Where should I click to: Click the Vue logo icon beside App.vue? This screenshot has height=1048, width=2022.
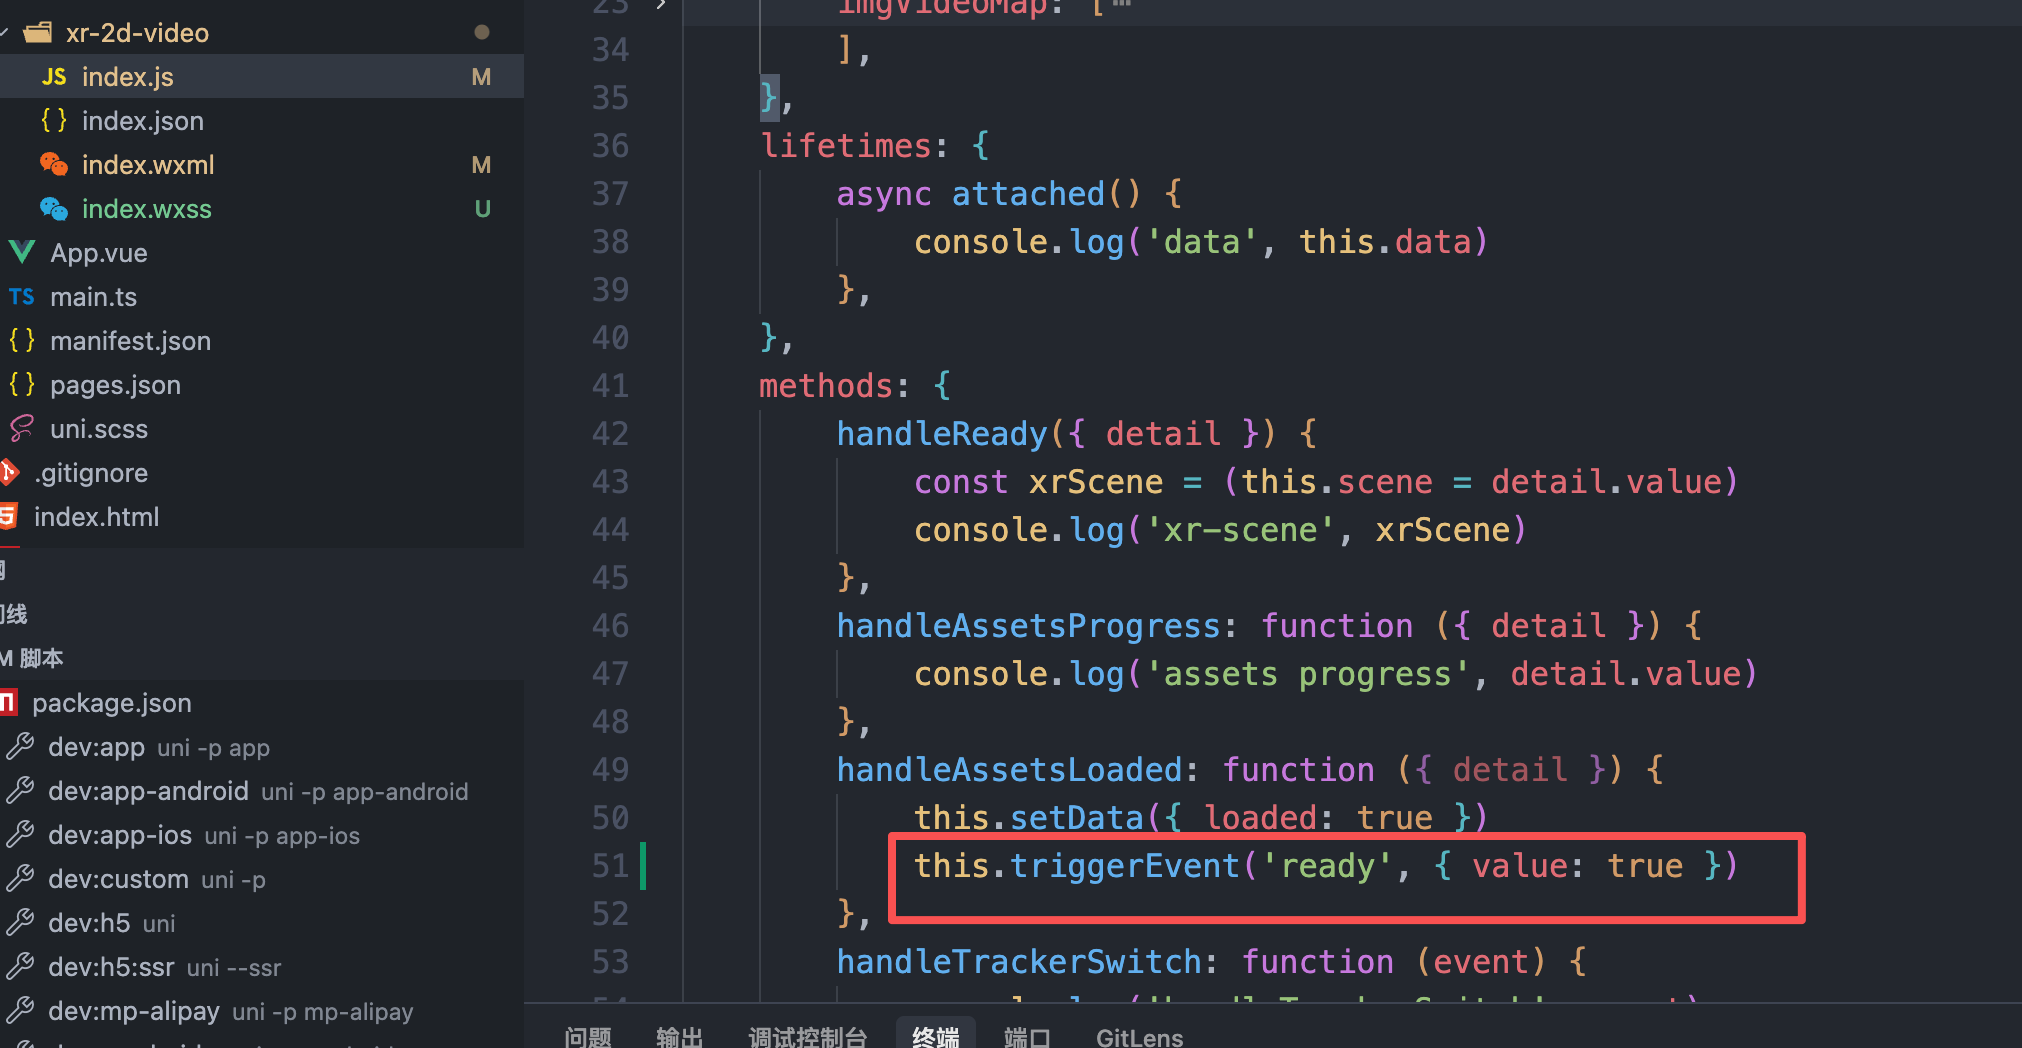point(22,252)
